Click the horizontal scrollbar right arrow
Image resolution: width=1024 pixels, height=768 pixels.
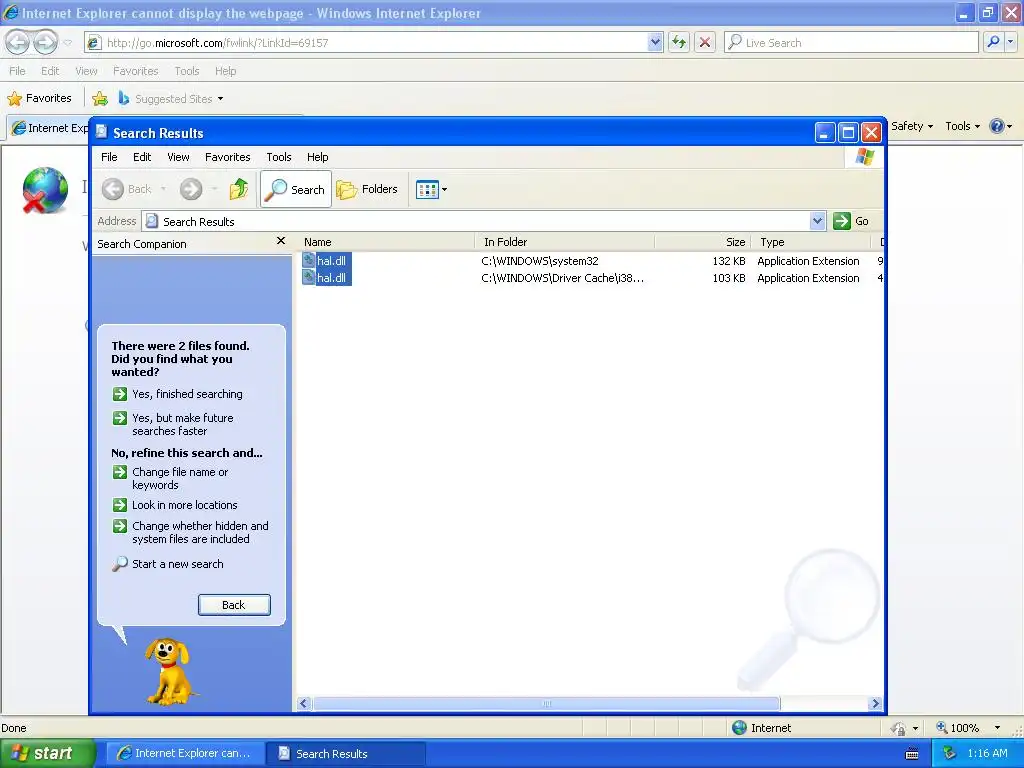pos(875,703)
